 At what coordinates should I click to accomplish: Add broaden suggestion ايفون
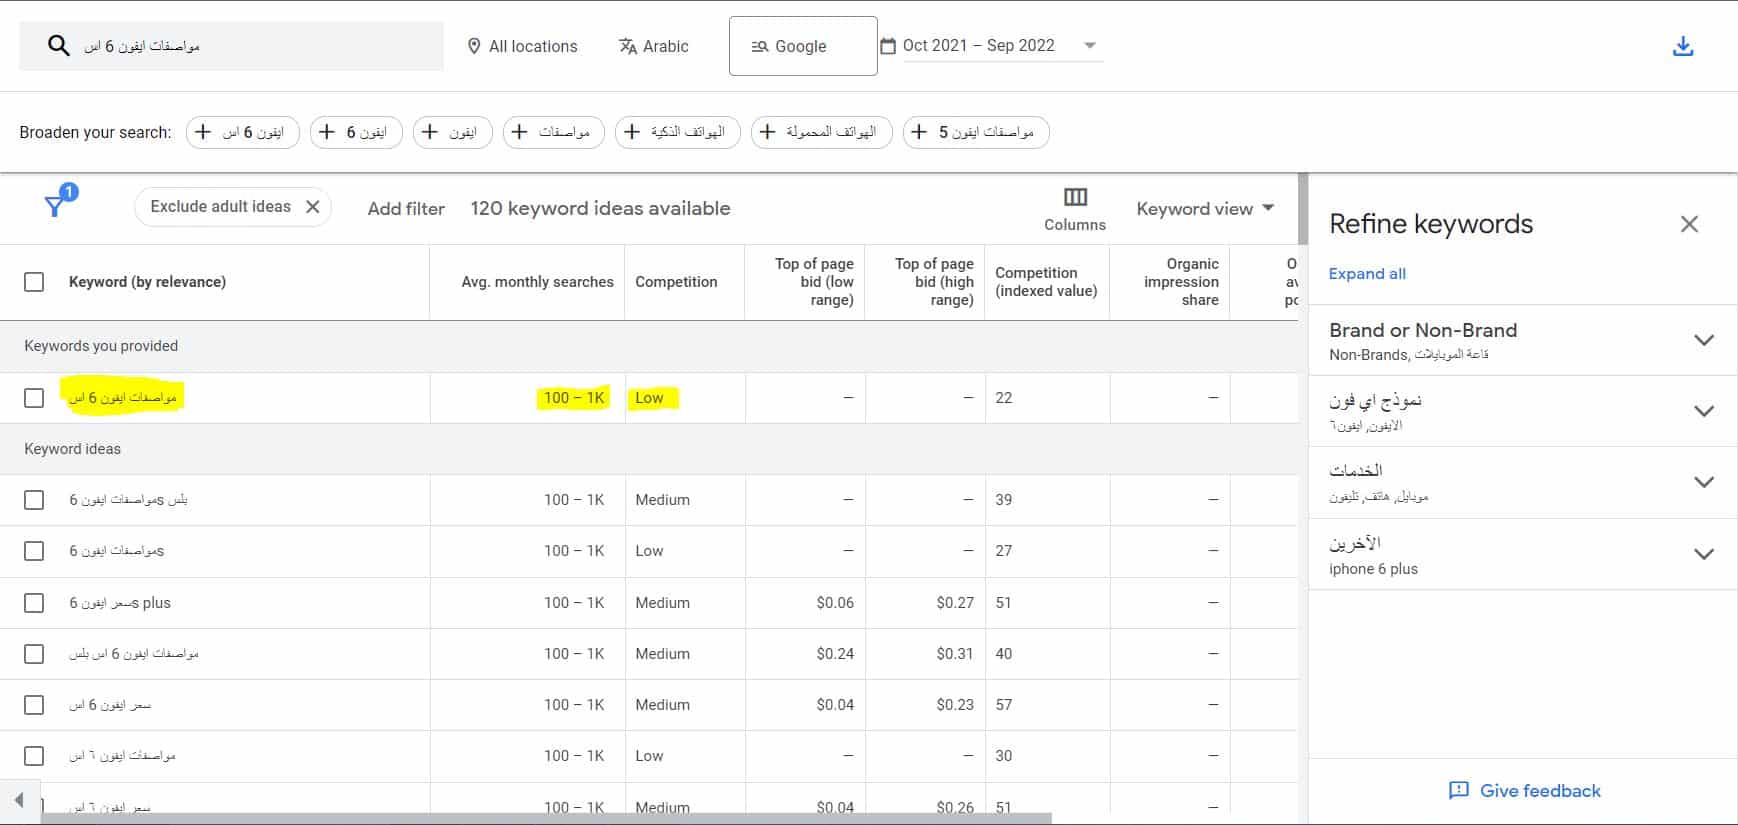point(453,132)
